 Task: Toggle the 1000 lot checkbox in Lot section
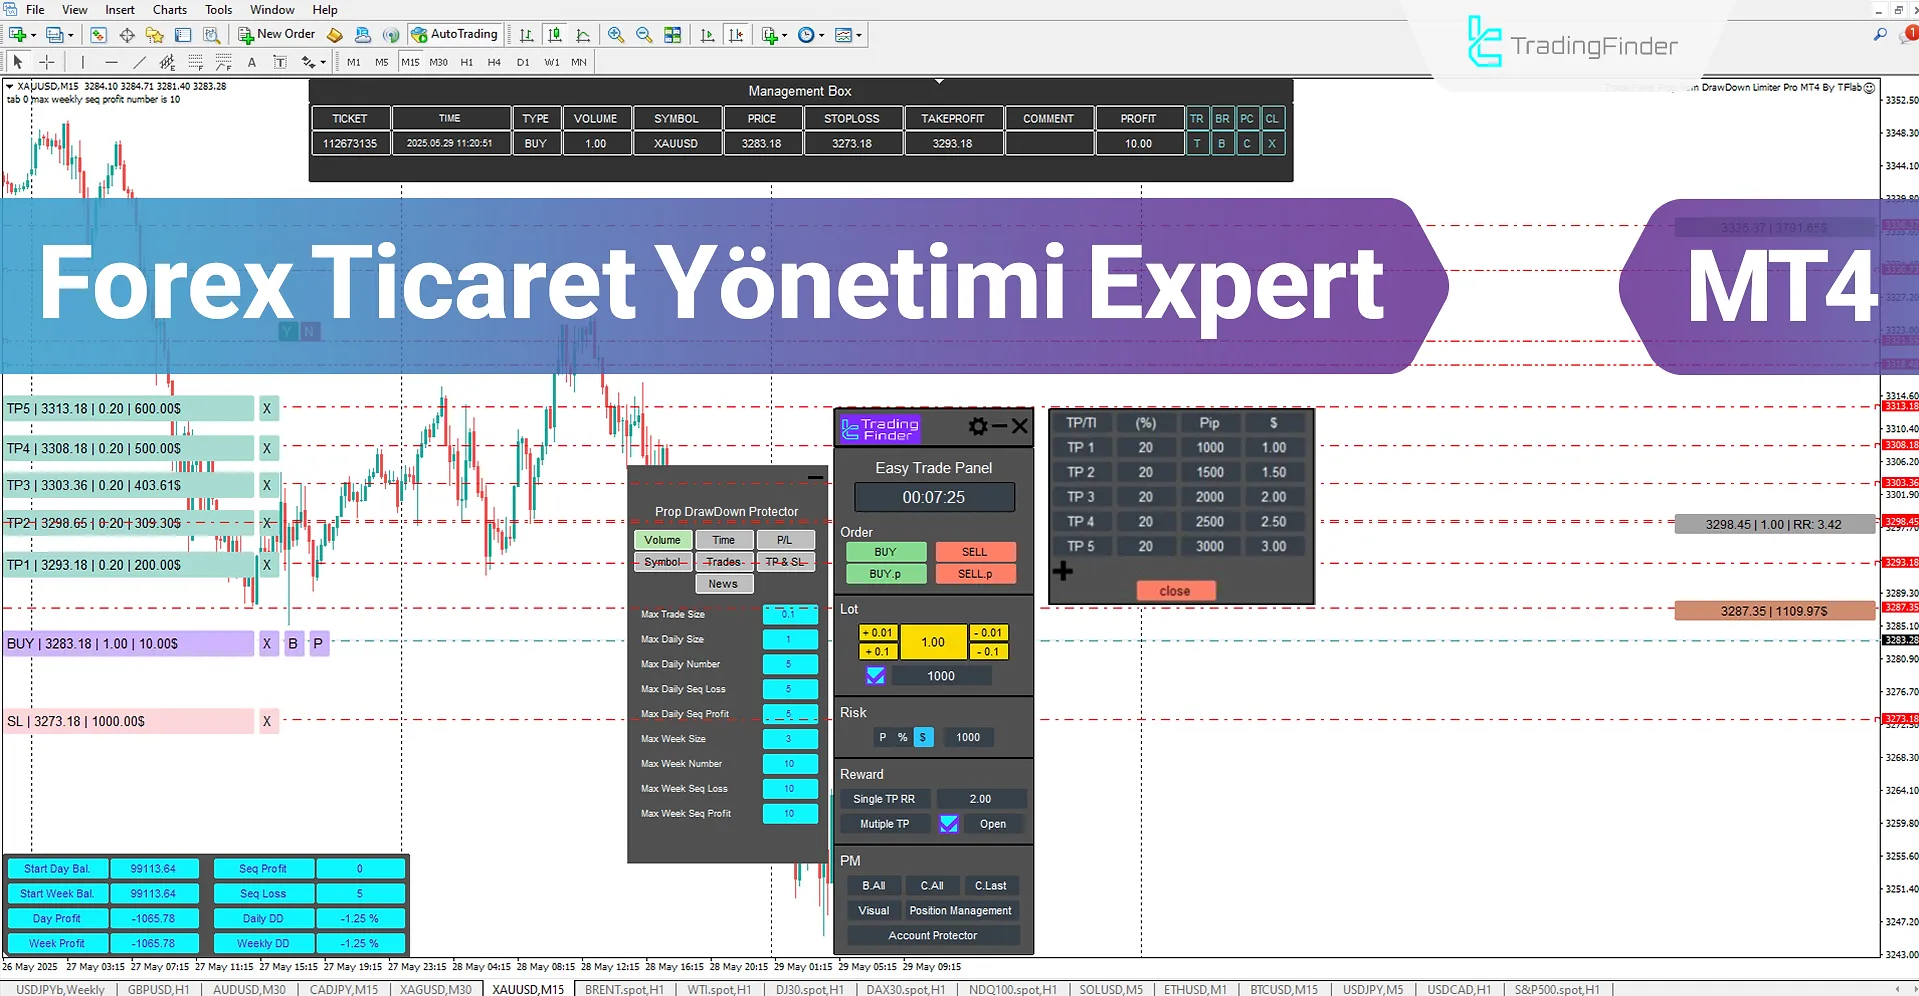point(876,675)
